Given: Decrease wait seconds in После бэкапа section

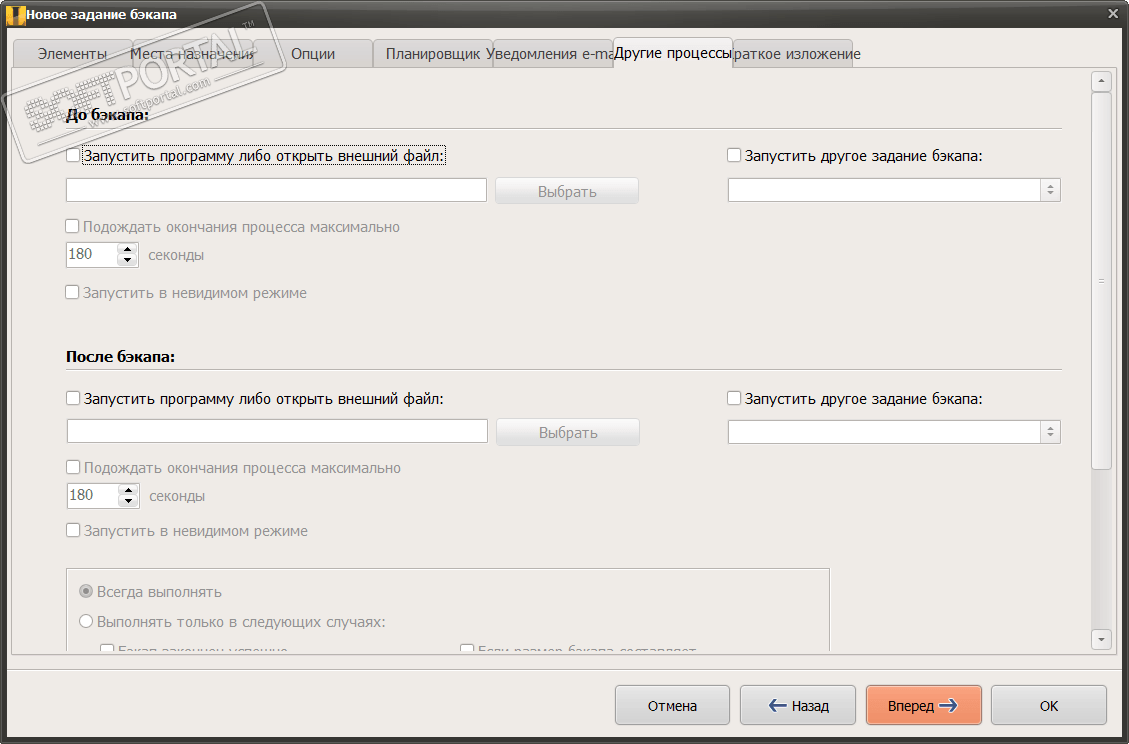Looking at the screenshot, I should coord(128,501).
